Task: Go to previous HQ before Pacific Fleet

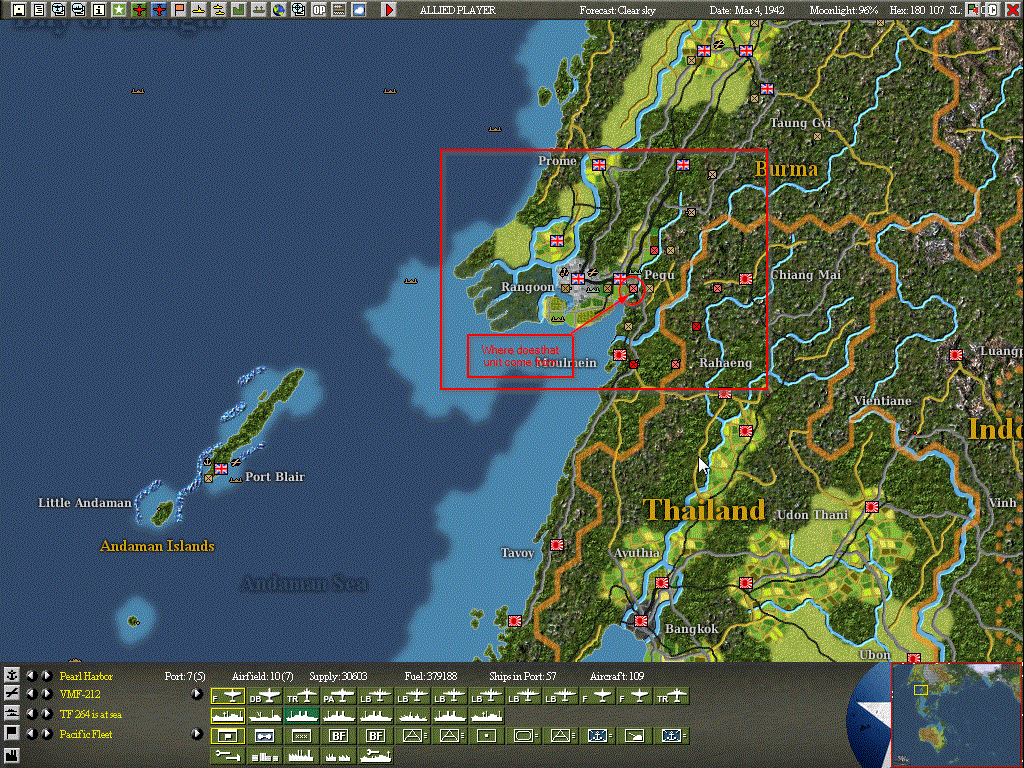Action: click(31, 734)
